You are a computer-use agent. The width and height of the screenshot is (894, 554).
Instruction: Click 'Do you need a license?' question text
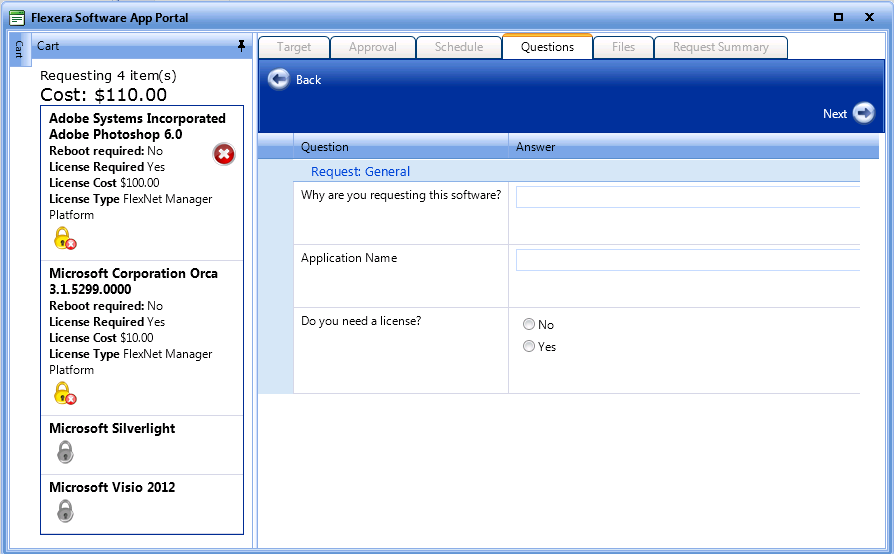click(361, 321)
